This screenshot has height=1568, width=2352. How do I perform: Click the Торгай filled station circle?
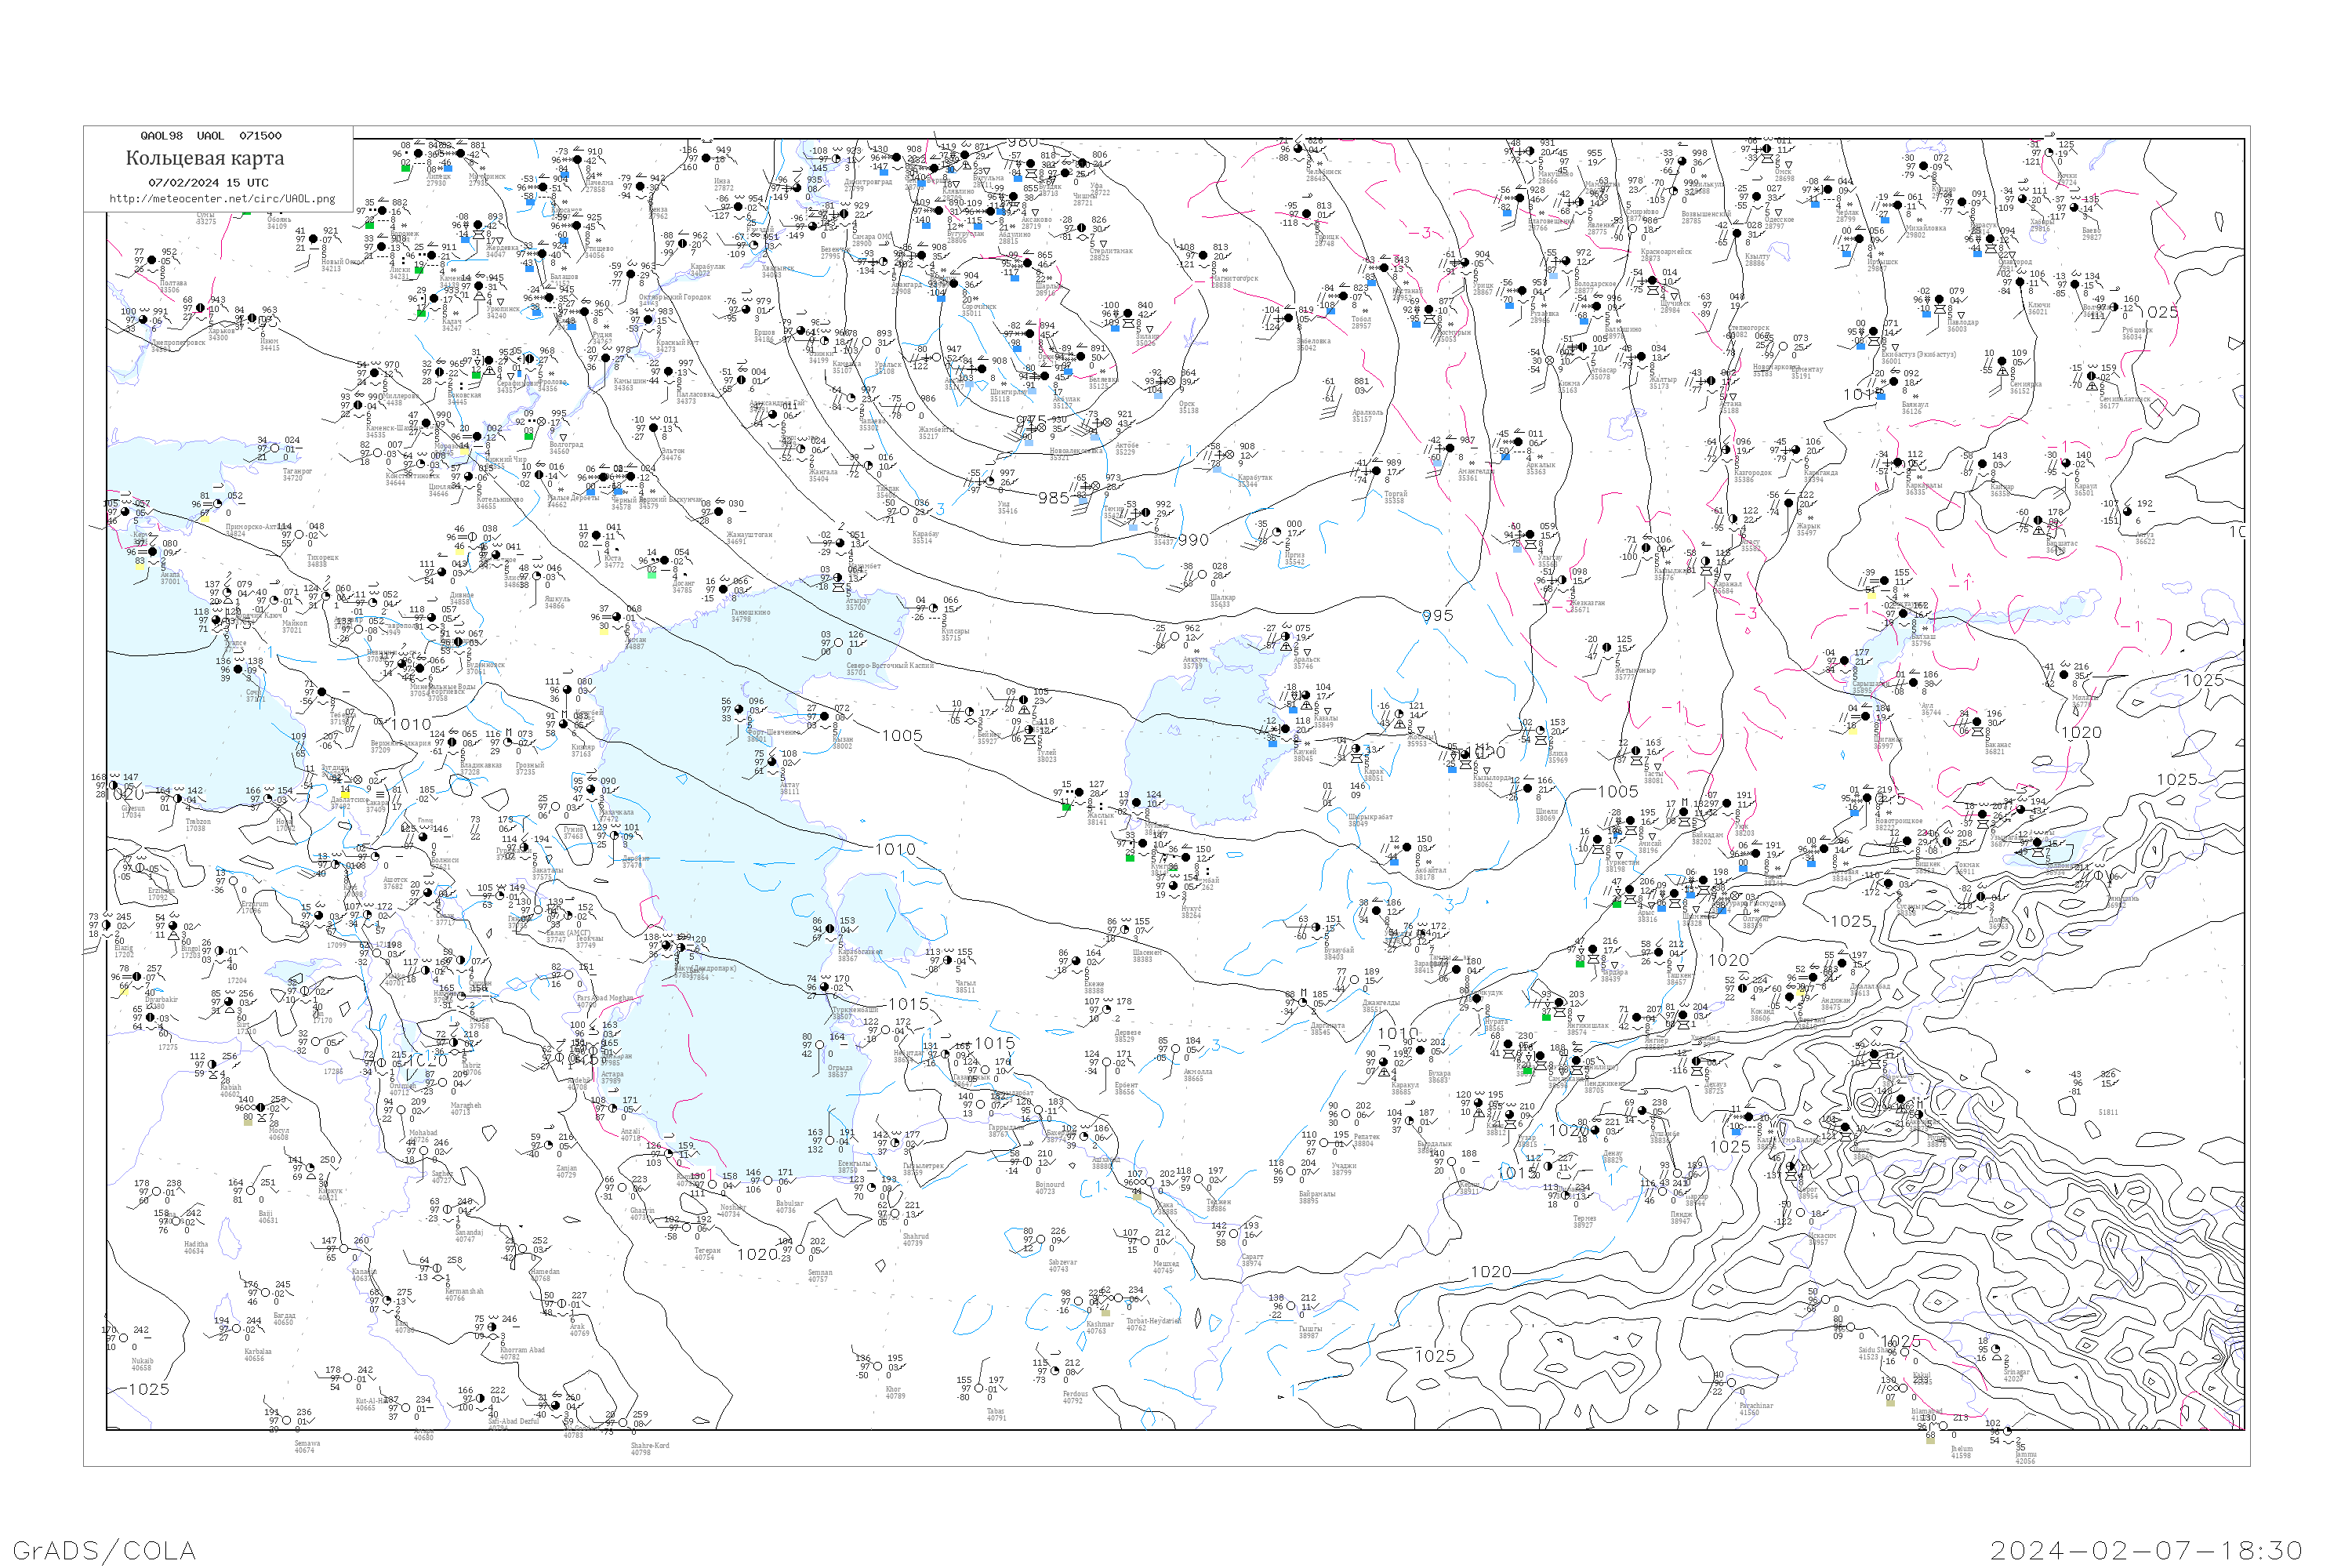coord(1376,472)
